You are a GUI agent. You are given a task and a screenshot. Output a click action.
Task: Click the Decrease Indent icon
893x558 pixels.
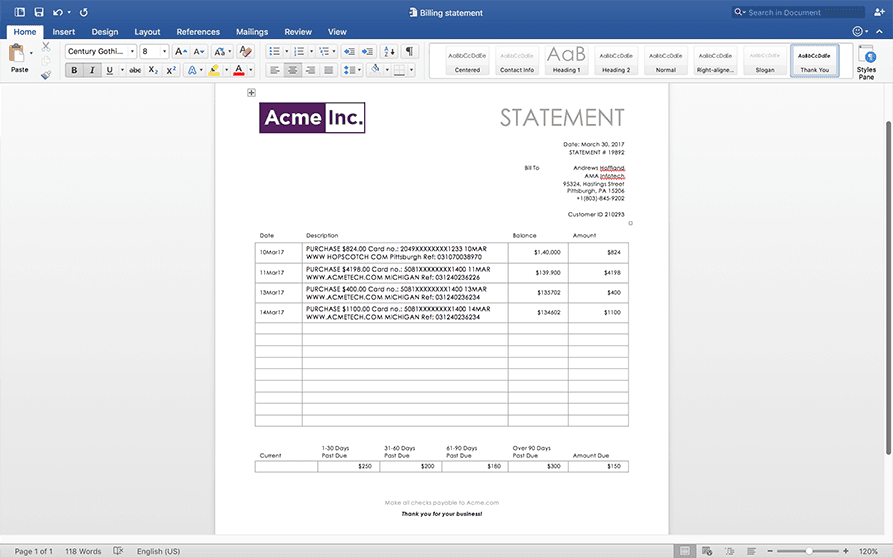tap(349, 51)
